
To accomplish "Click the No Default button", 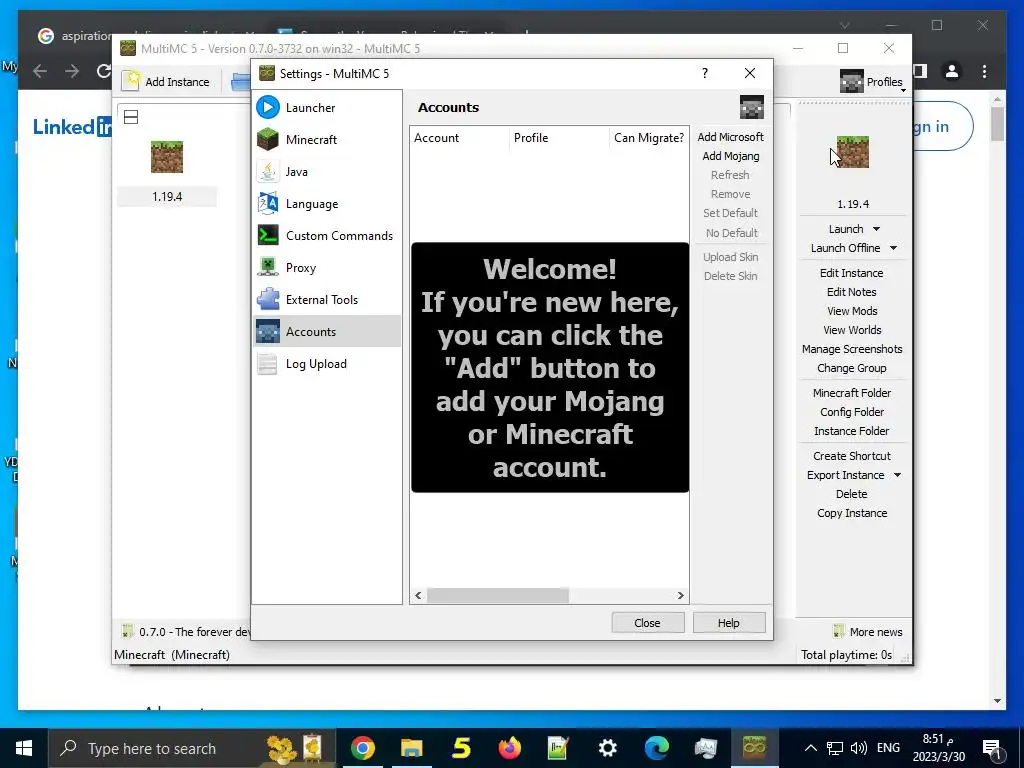I will [x=730, y=233].
